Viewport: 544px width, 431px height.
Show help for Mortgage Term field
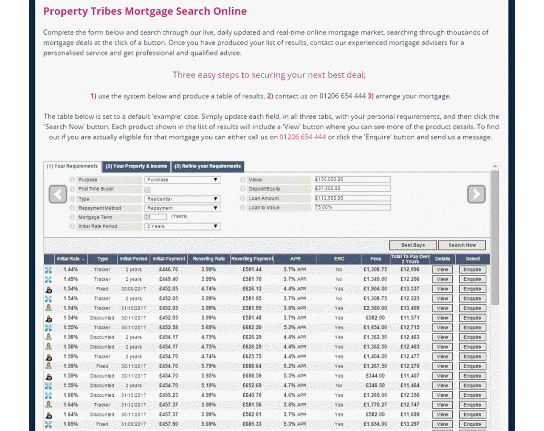coord(72,217)
